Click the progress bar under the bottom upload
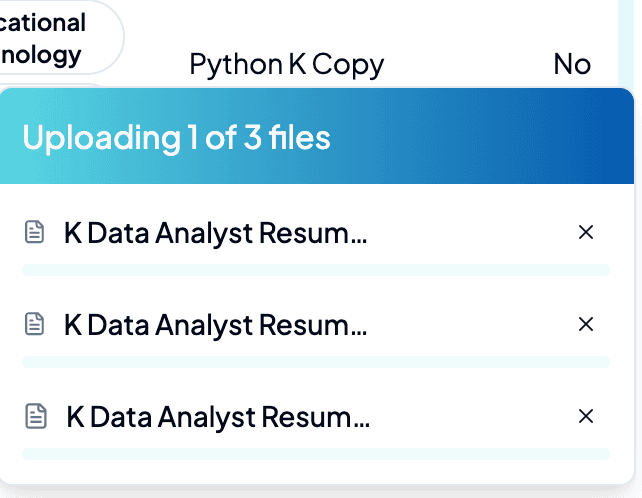642x498 pixels. [x=316, y=454]
